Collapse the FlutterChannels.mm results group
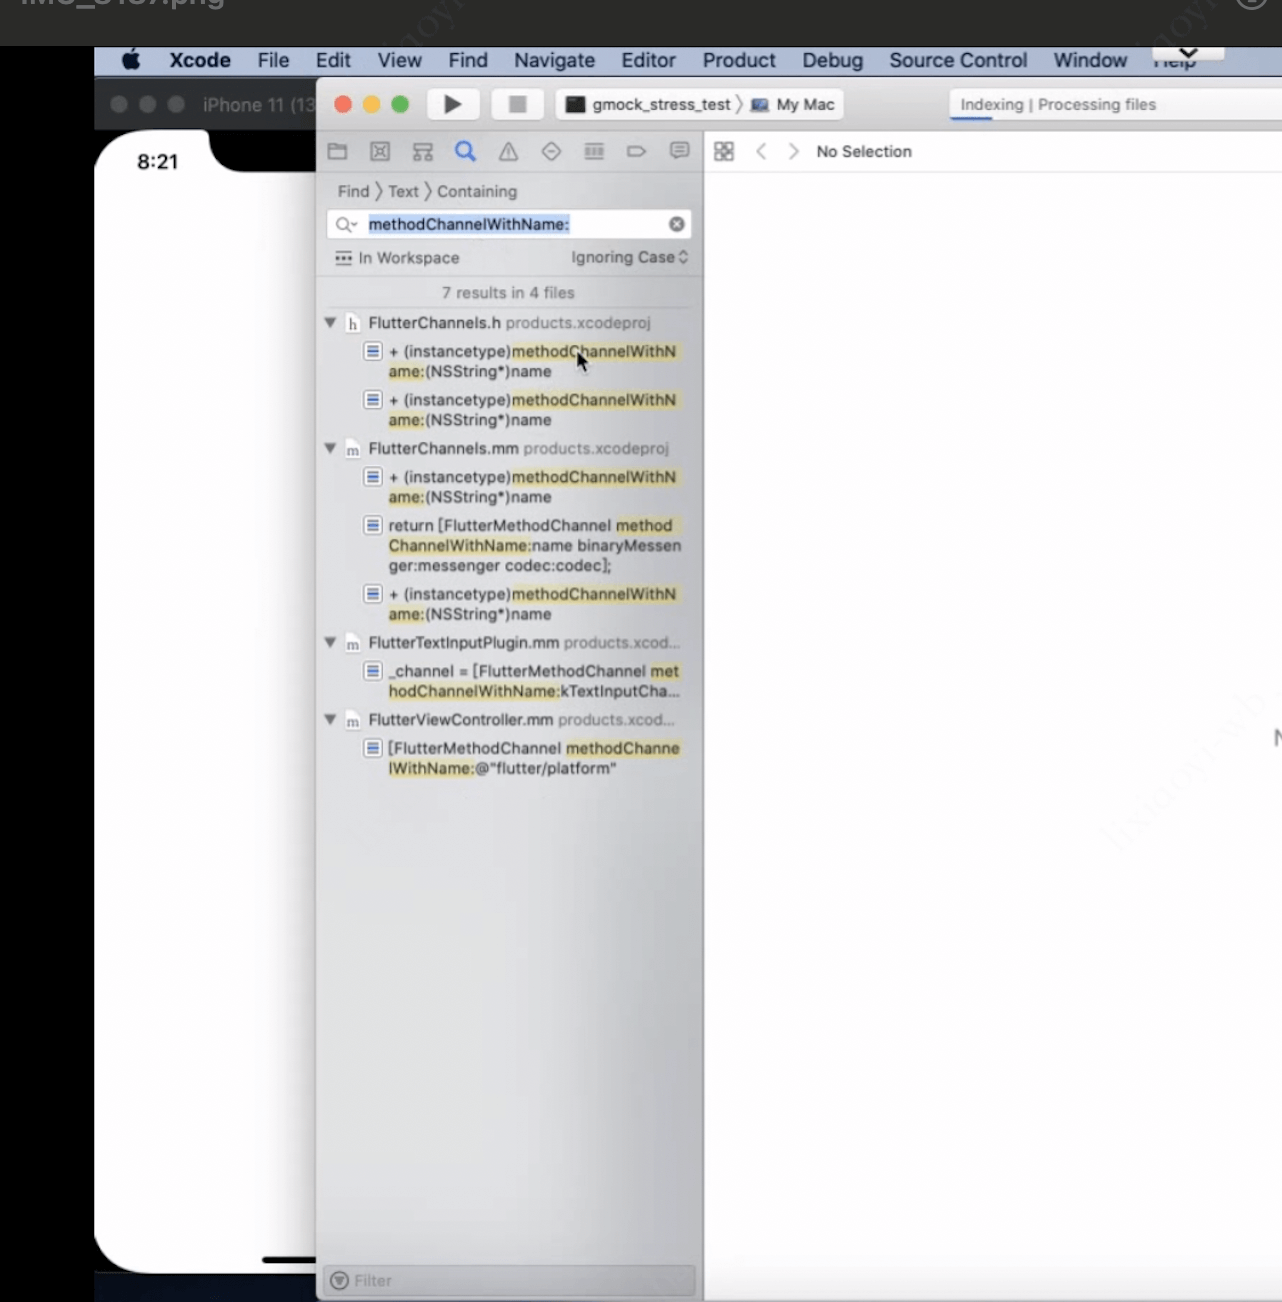 [330, 449]
